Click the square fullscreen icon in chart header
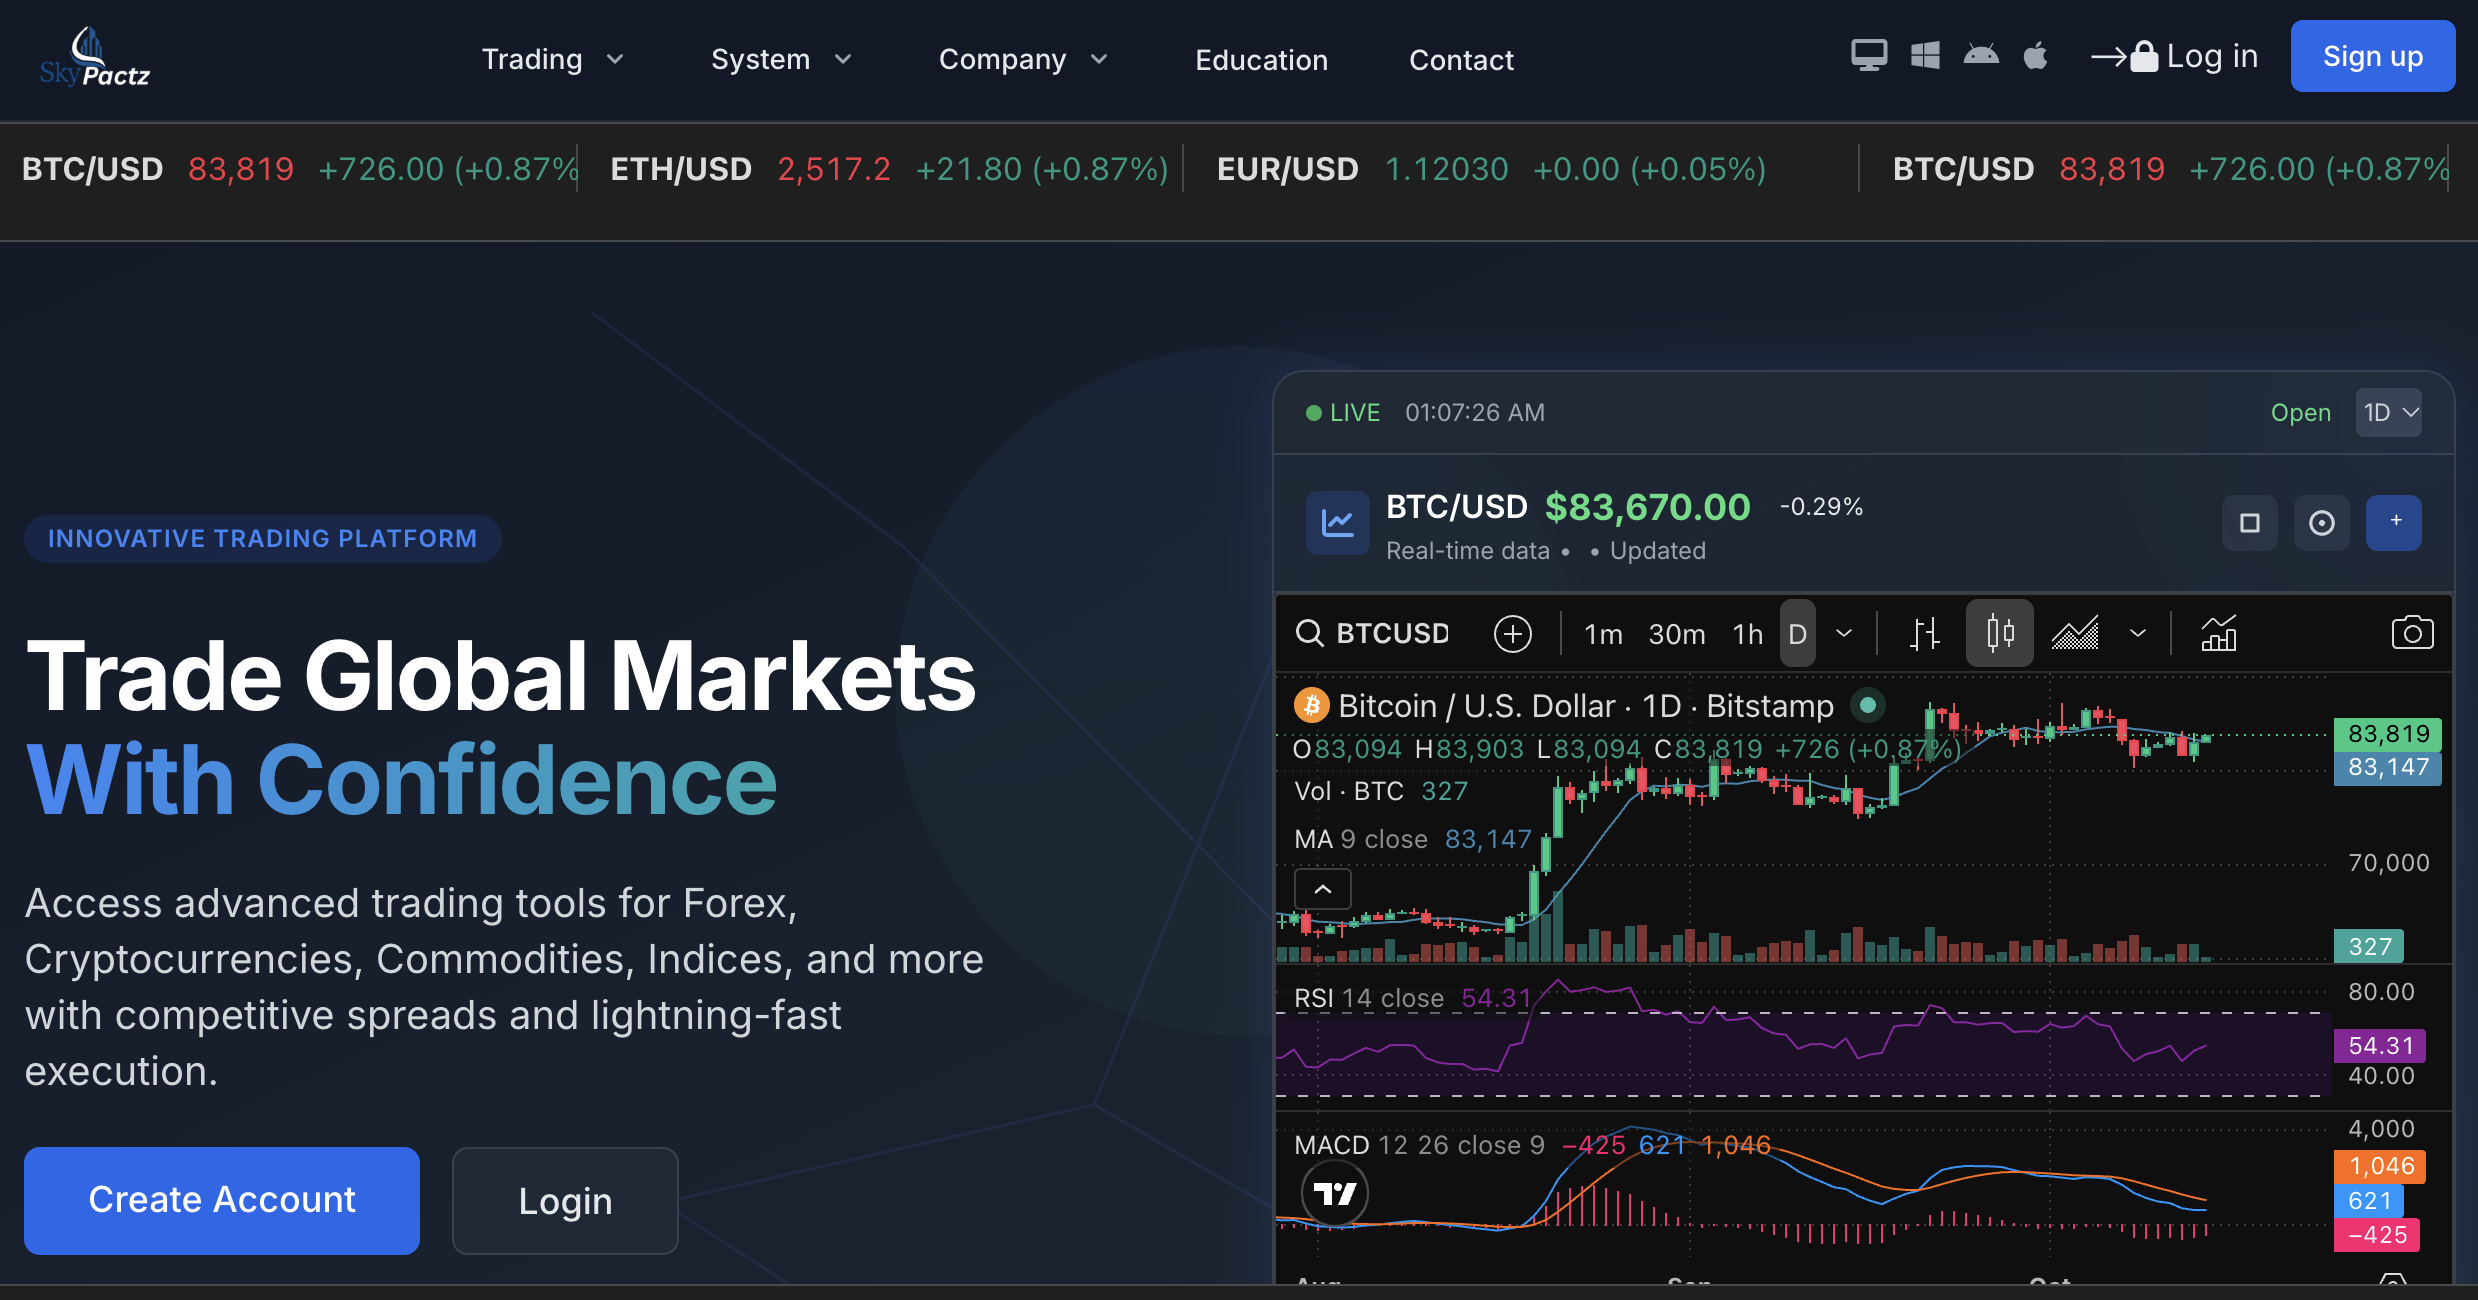Image resolution: width=2478 pixels, height=1300 pixels. click(2250, 522)
